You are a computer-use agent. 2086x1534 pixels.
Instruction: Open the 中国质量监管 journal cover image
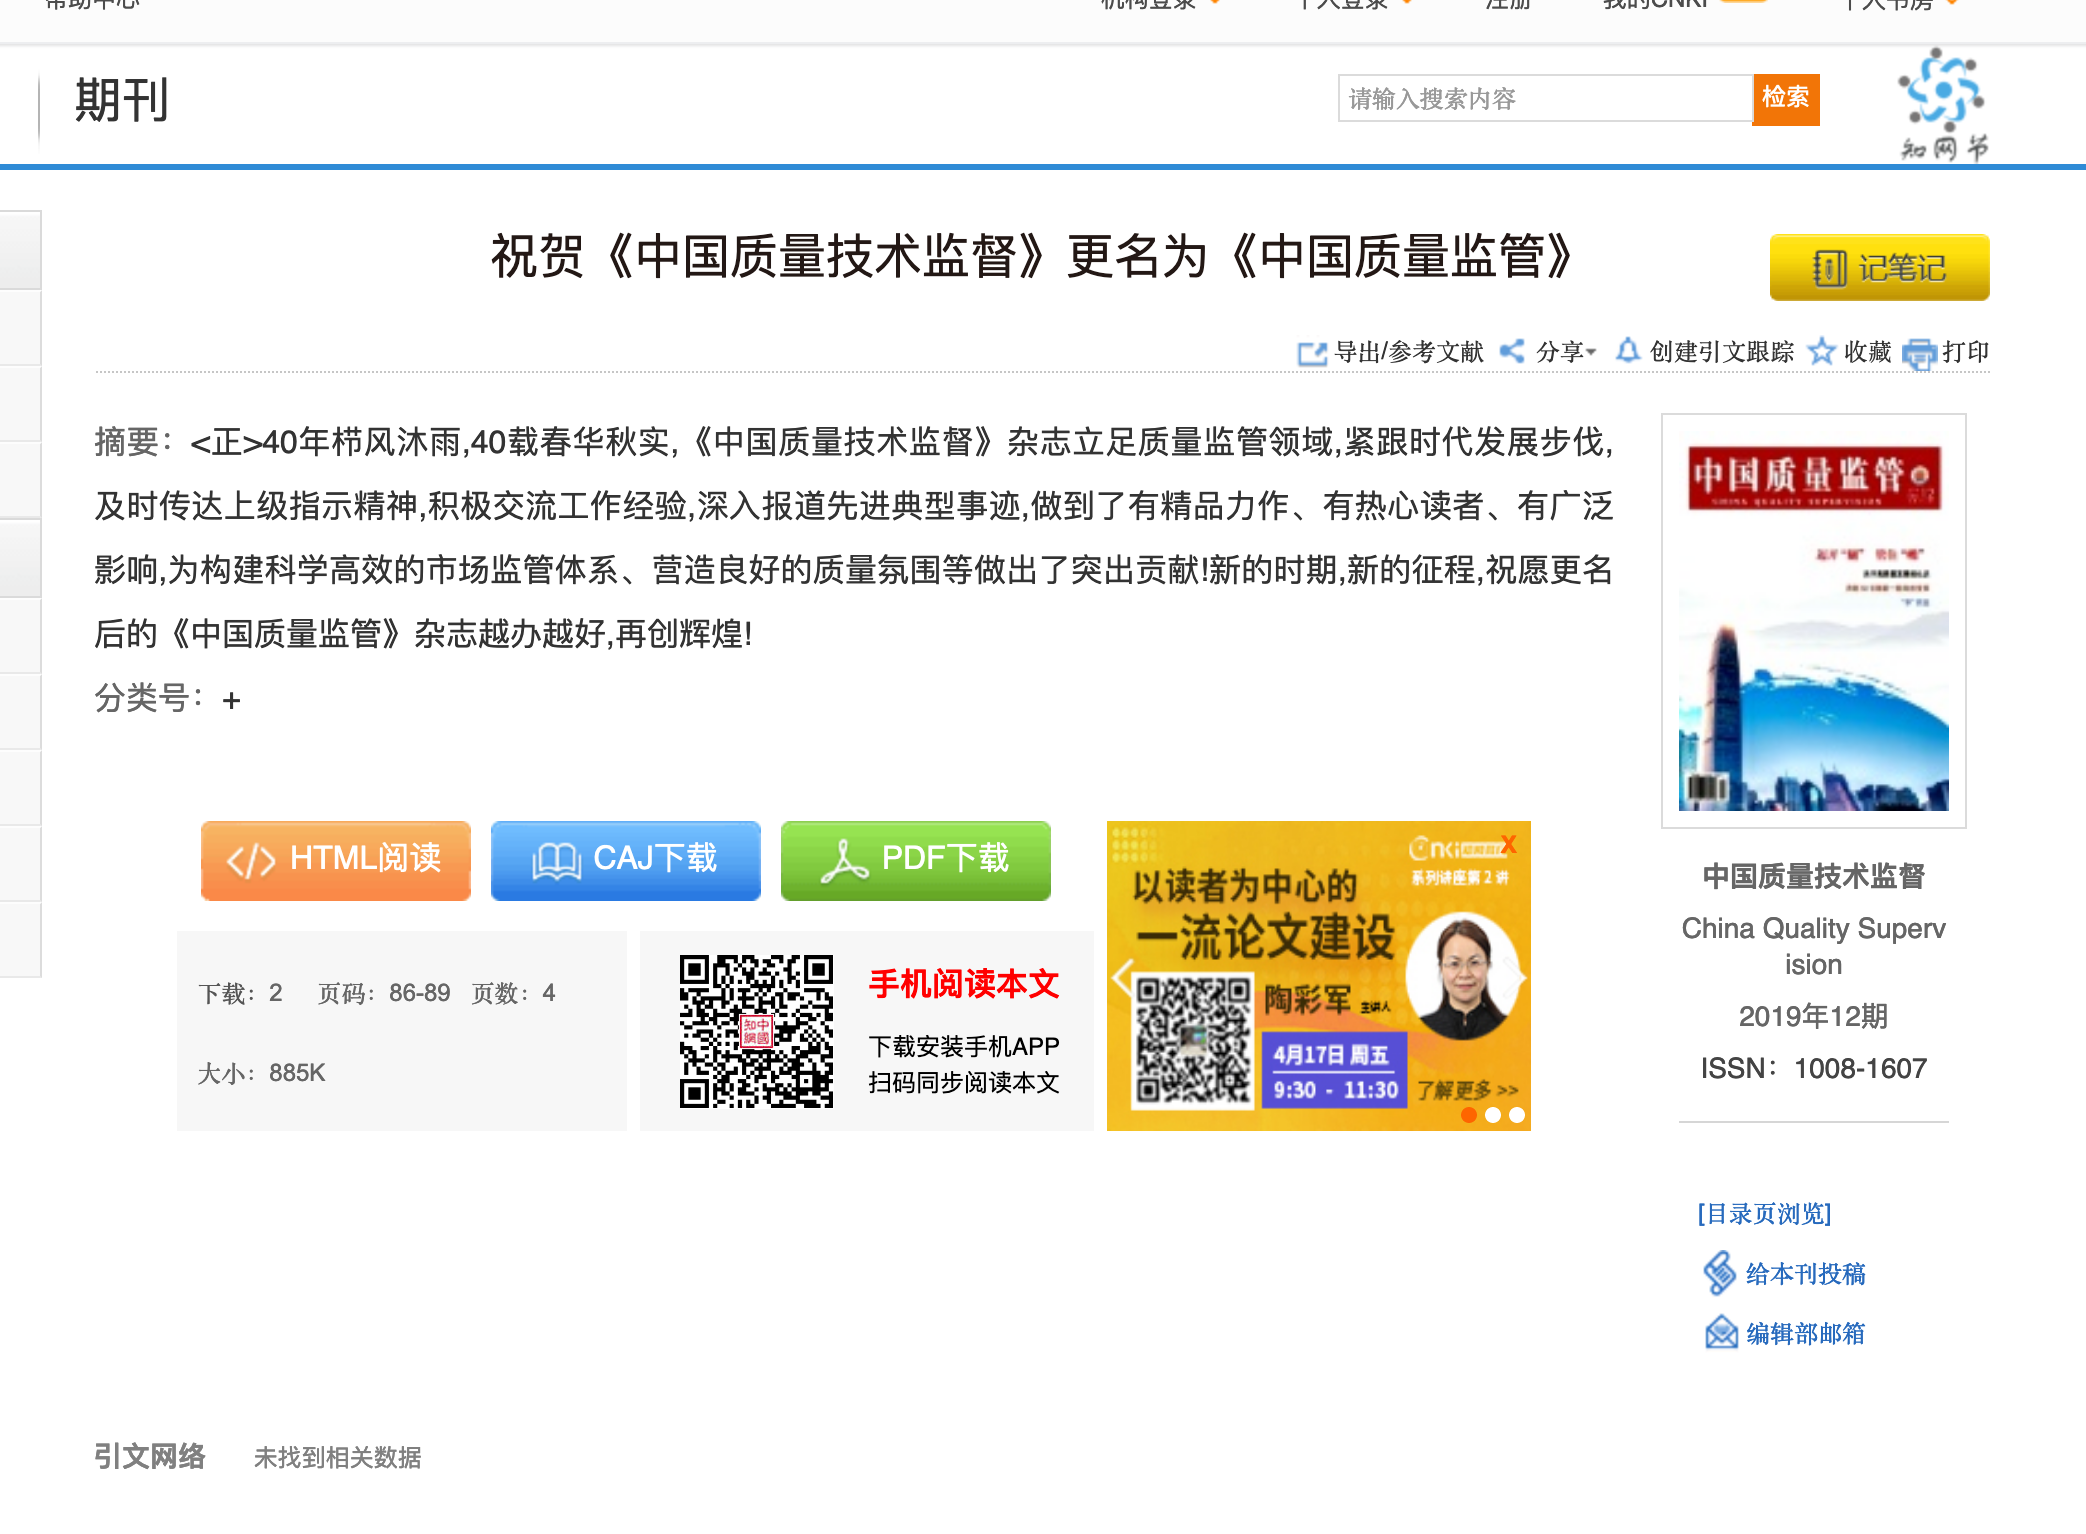pos(1813,621)
